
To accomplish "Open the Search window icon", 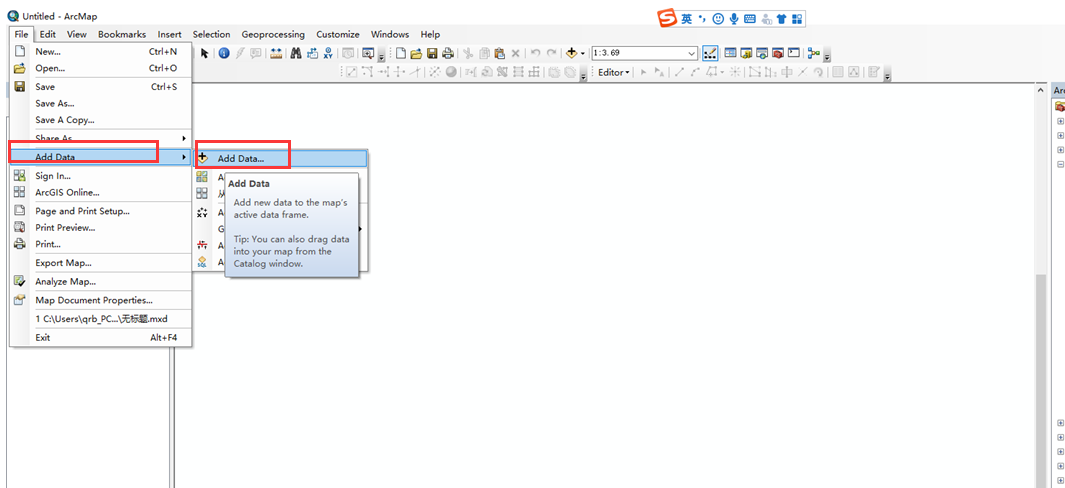I will click(762, 53).
